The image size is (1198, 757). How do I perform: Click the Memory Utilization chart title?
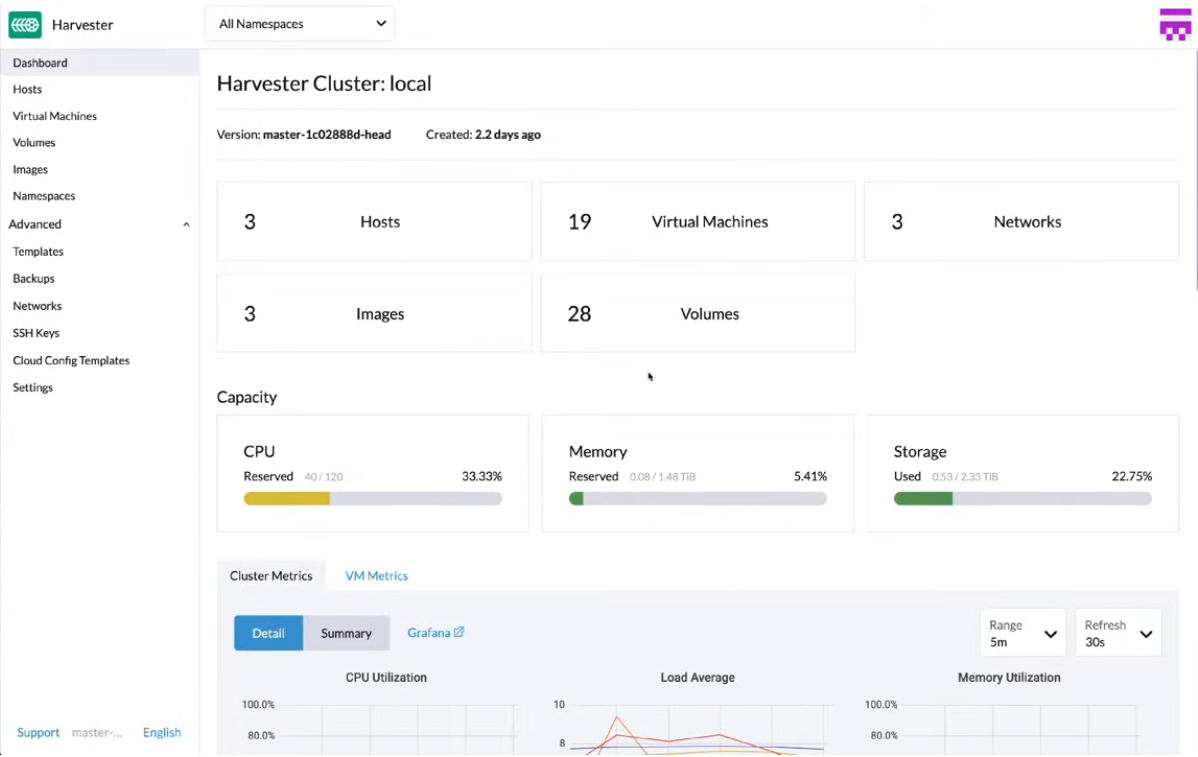(x=1009, y=678)
